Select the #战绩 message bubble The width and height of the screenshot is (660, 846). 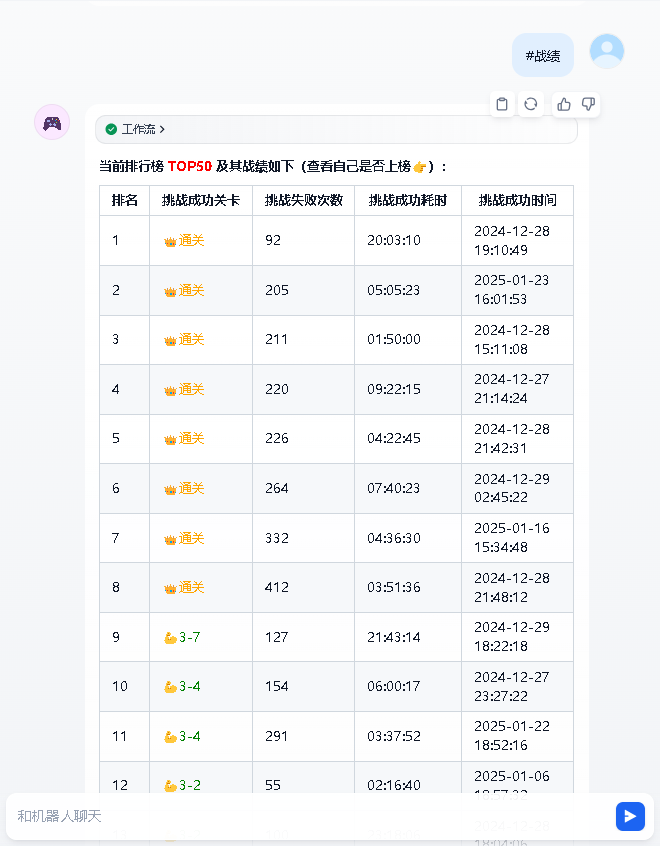click(x=543, y=56)
